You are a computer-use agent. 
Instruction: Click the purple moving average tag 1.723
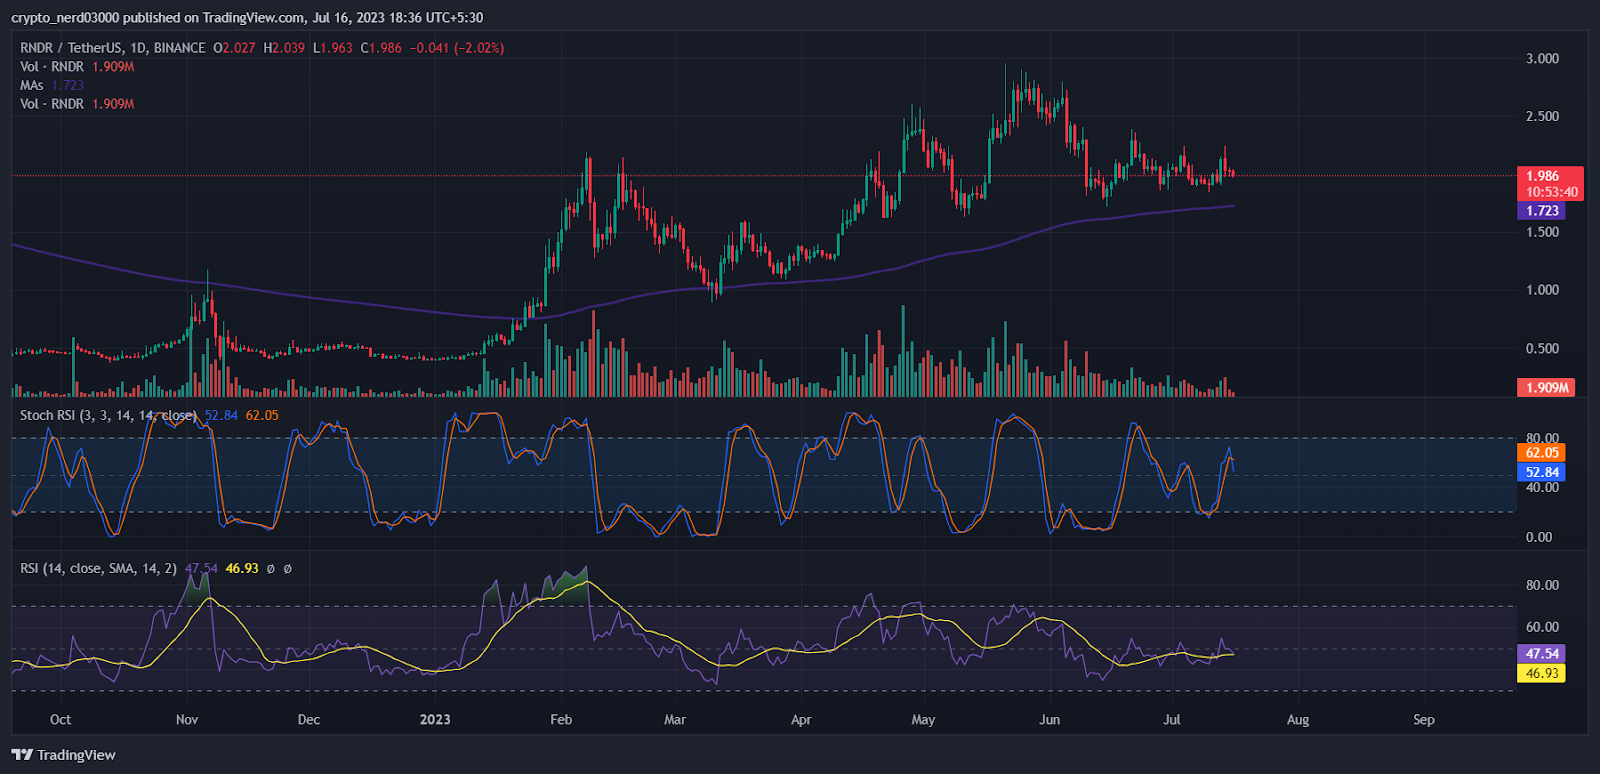(x=1542, y=211)
